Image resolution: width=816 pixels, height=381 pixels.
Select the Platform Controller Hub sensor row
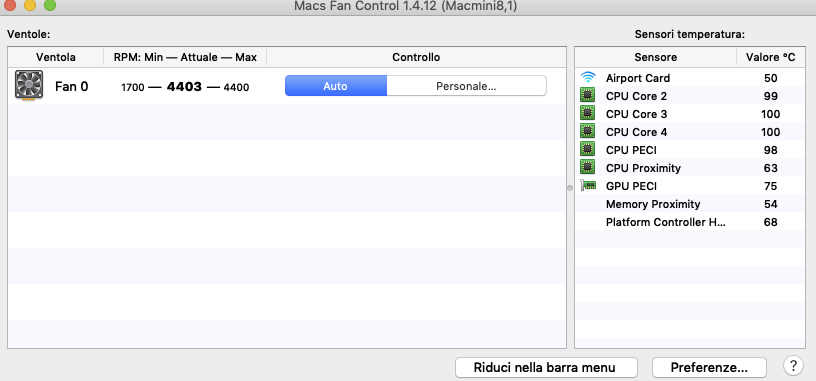690,222
